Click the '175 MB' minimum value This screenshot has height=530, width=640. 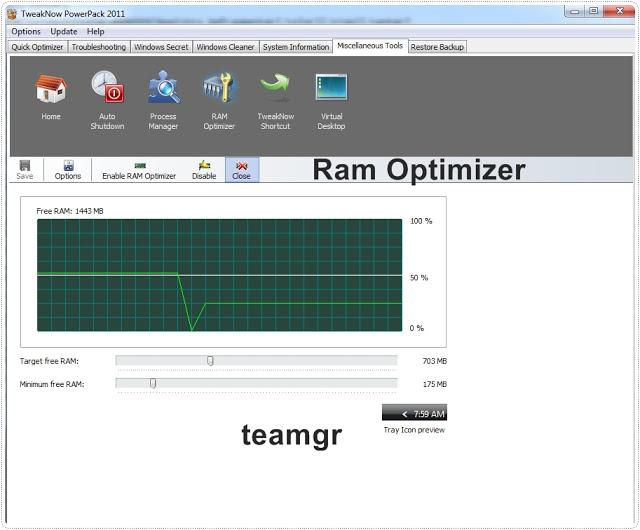(x=435, y=384)
